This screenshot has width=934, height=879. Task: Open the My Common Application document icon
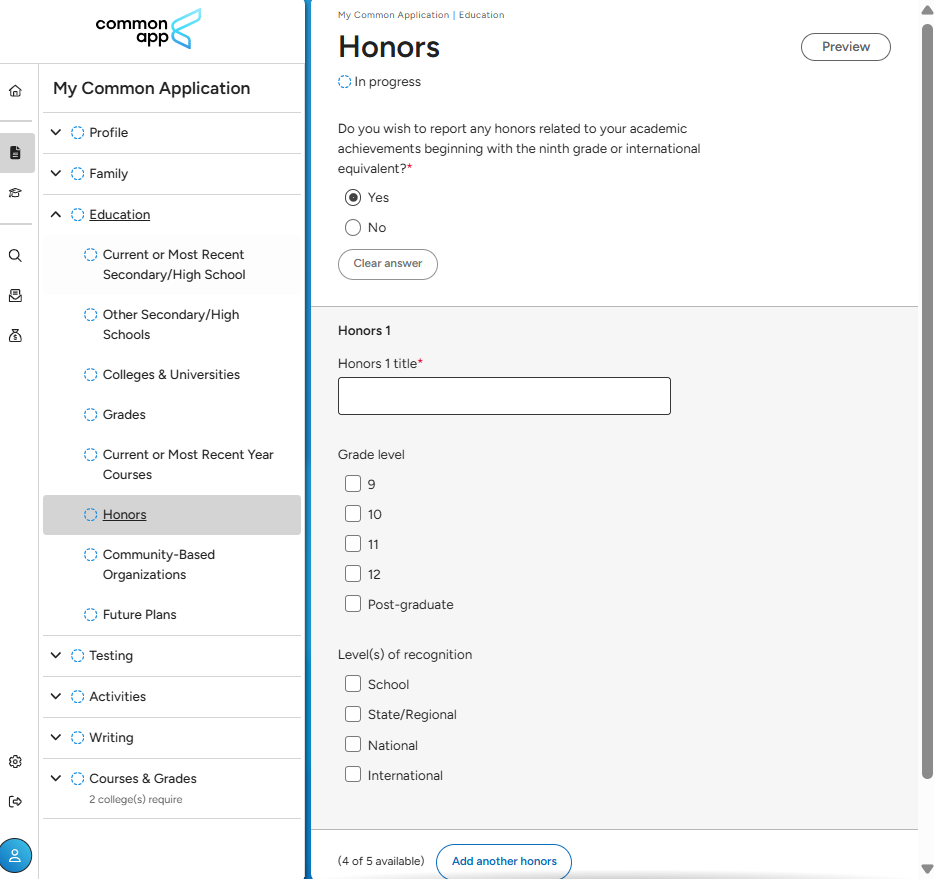(x=15, y=153)
